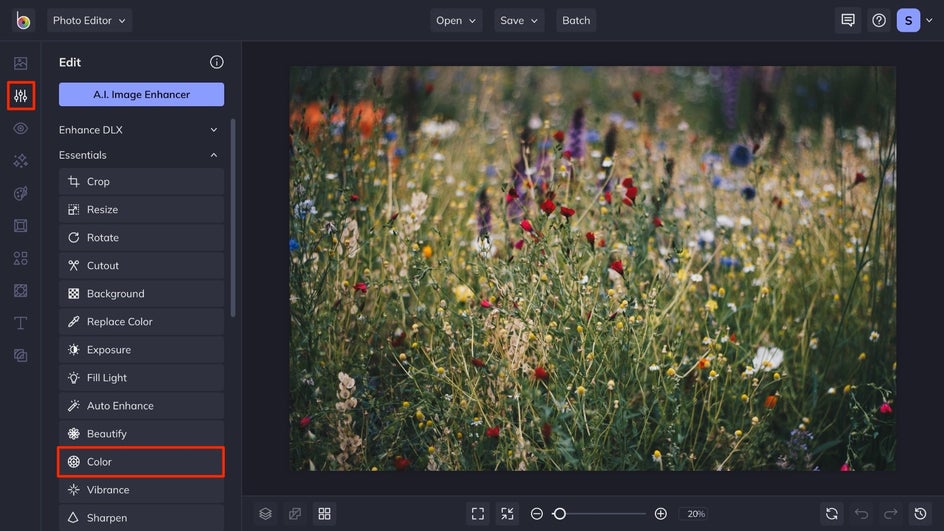Open the Save dropdown menu
Viewport: 944px width, 531px height.
(518, 20)
